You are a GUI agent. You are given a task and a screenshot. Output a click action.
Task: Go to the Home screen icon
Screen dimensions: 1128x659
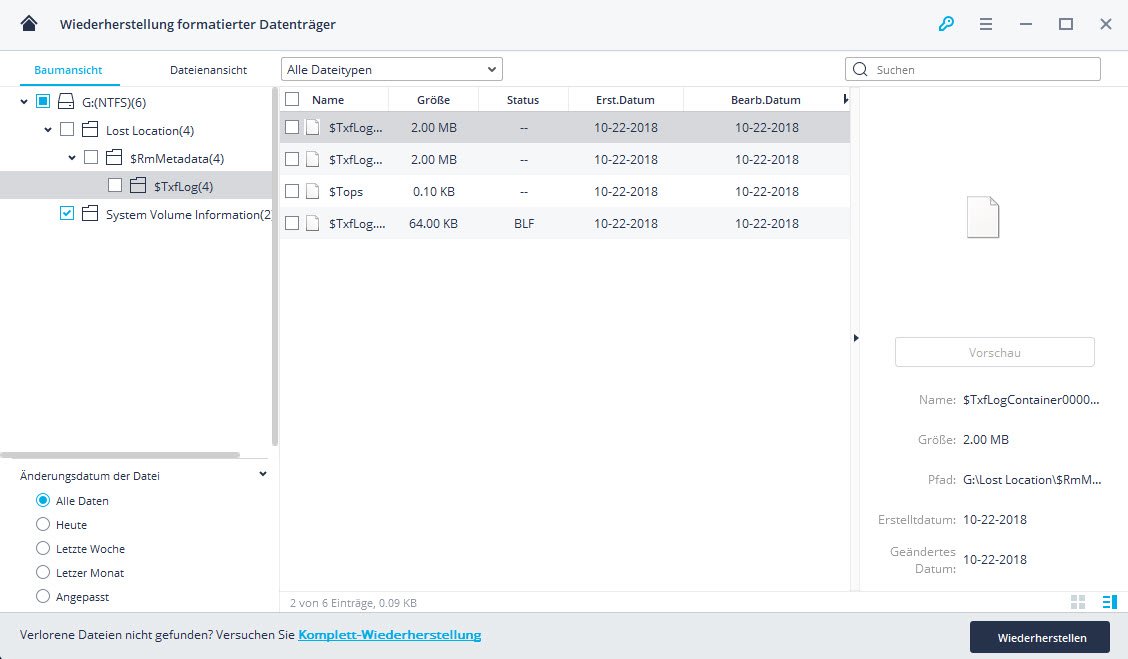29,24
